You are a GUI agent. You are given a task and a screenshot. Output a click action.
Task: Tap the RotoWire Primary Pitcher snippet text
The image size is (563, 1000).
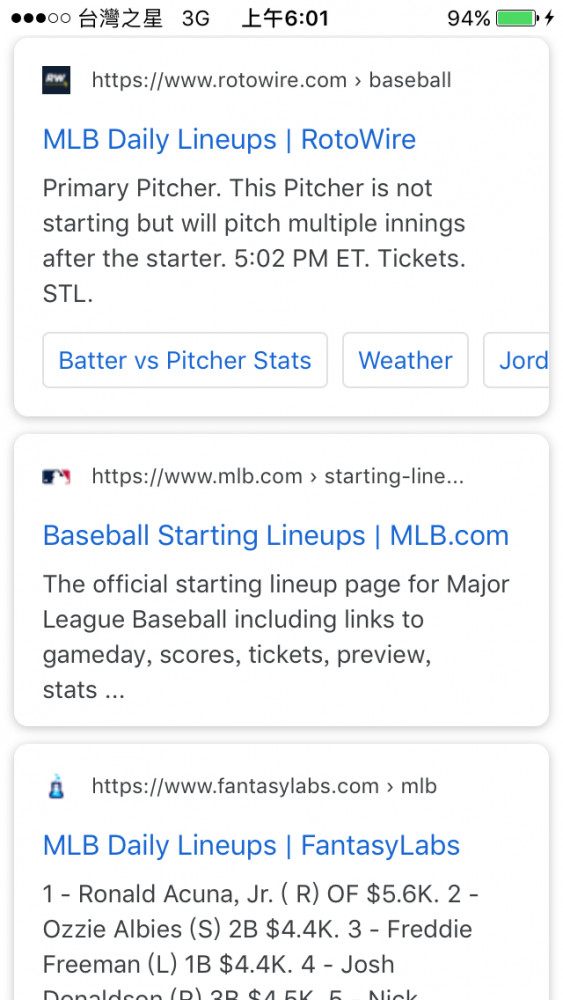pyautogui.click(x=254, y=242)
